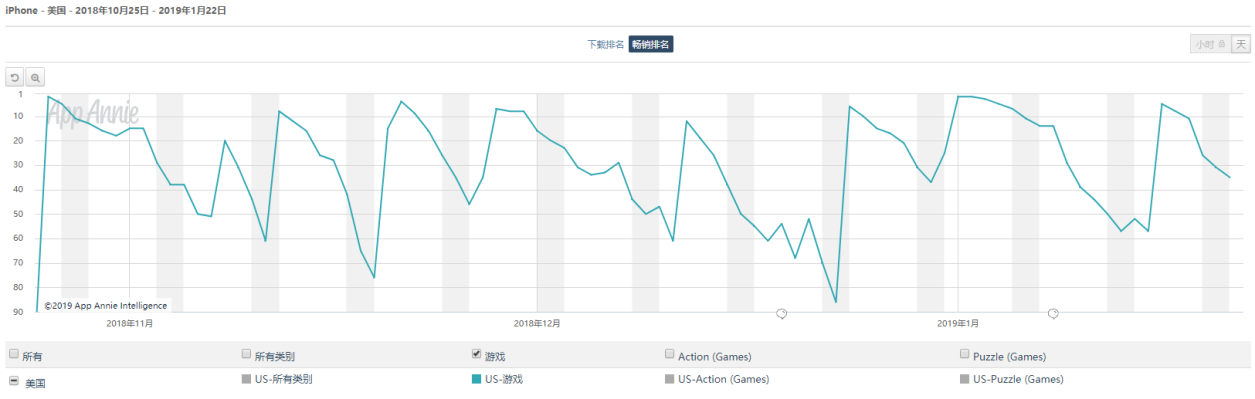1255x399 pixels.
Task: Click the US-游戏 legend label
Action: [504, 379]
